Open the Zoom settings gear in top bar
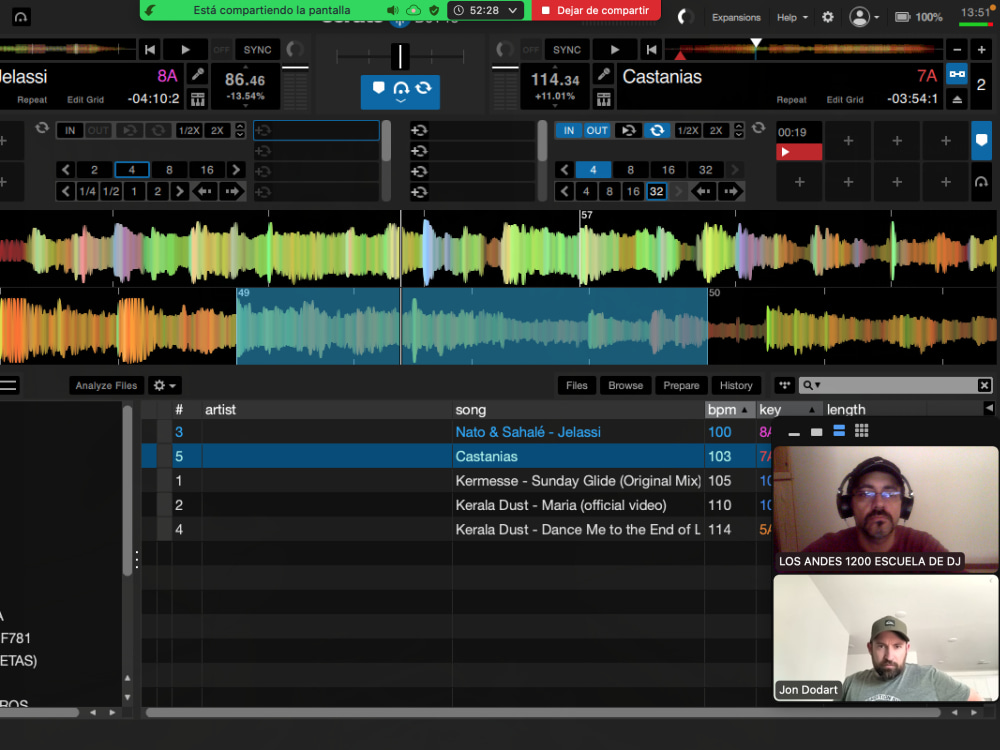The width and height of the screenshot is (1000, 750). pyautogui.click(x=828, y=17)
